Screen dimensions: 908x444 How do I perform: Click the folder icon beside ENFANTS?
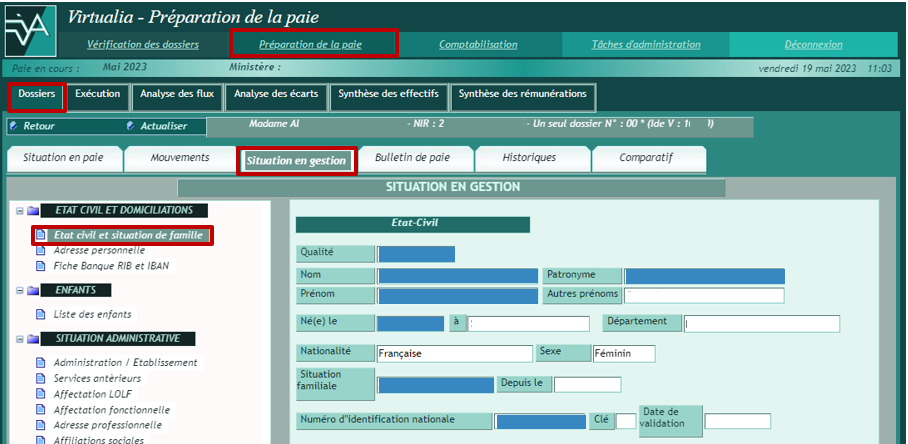click(x=33, y=291)
